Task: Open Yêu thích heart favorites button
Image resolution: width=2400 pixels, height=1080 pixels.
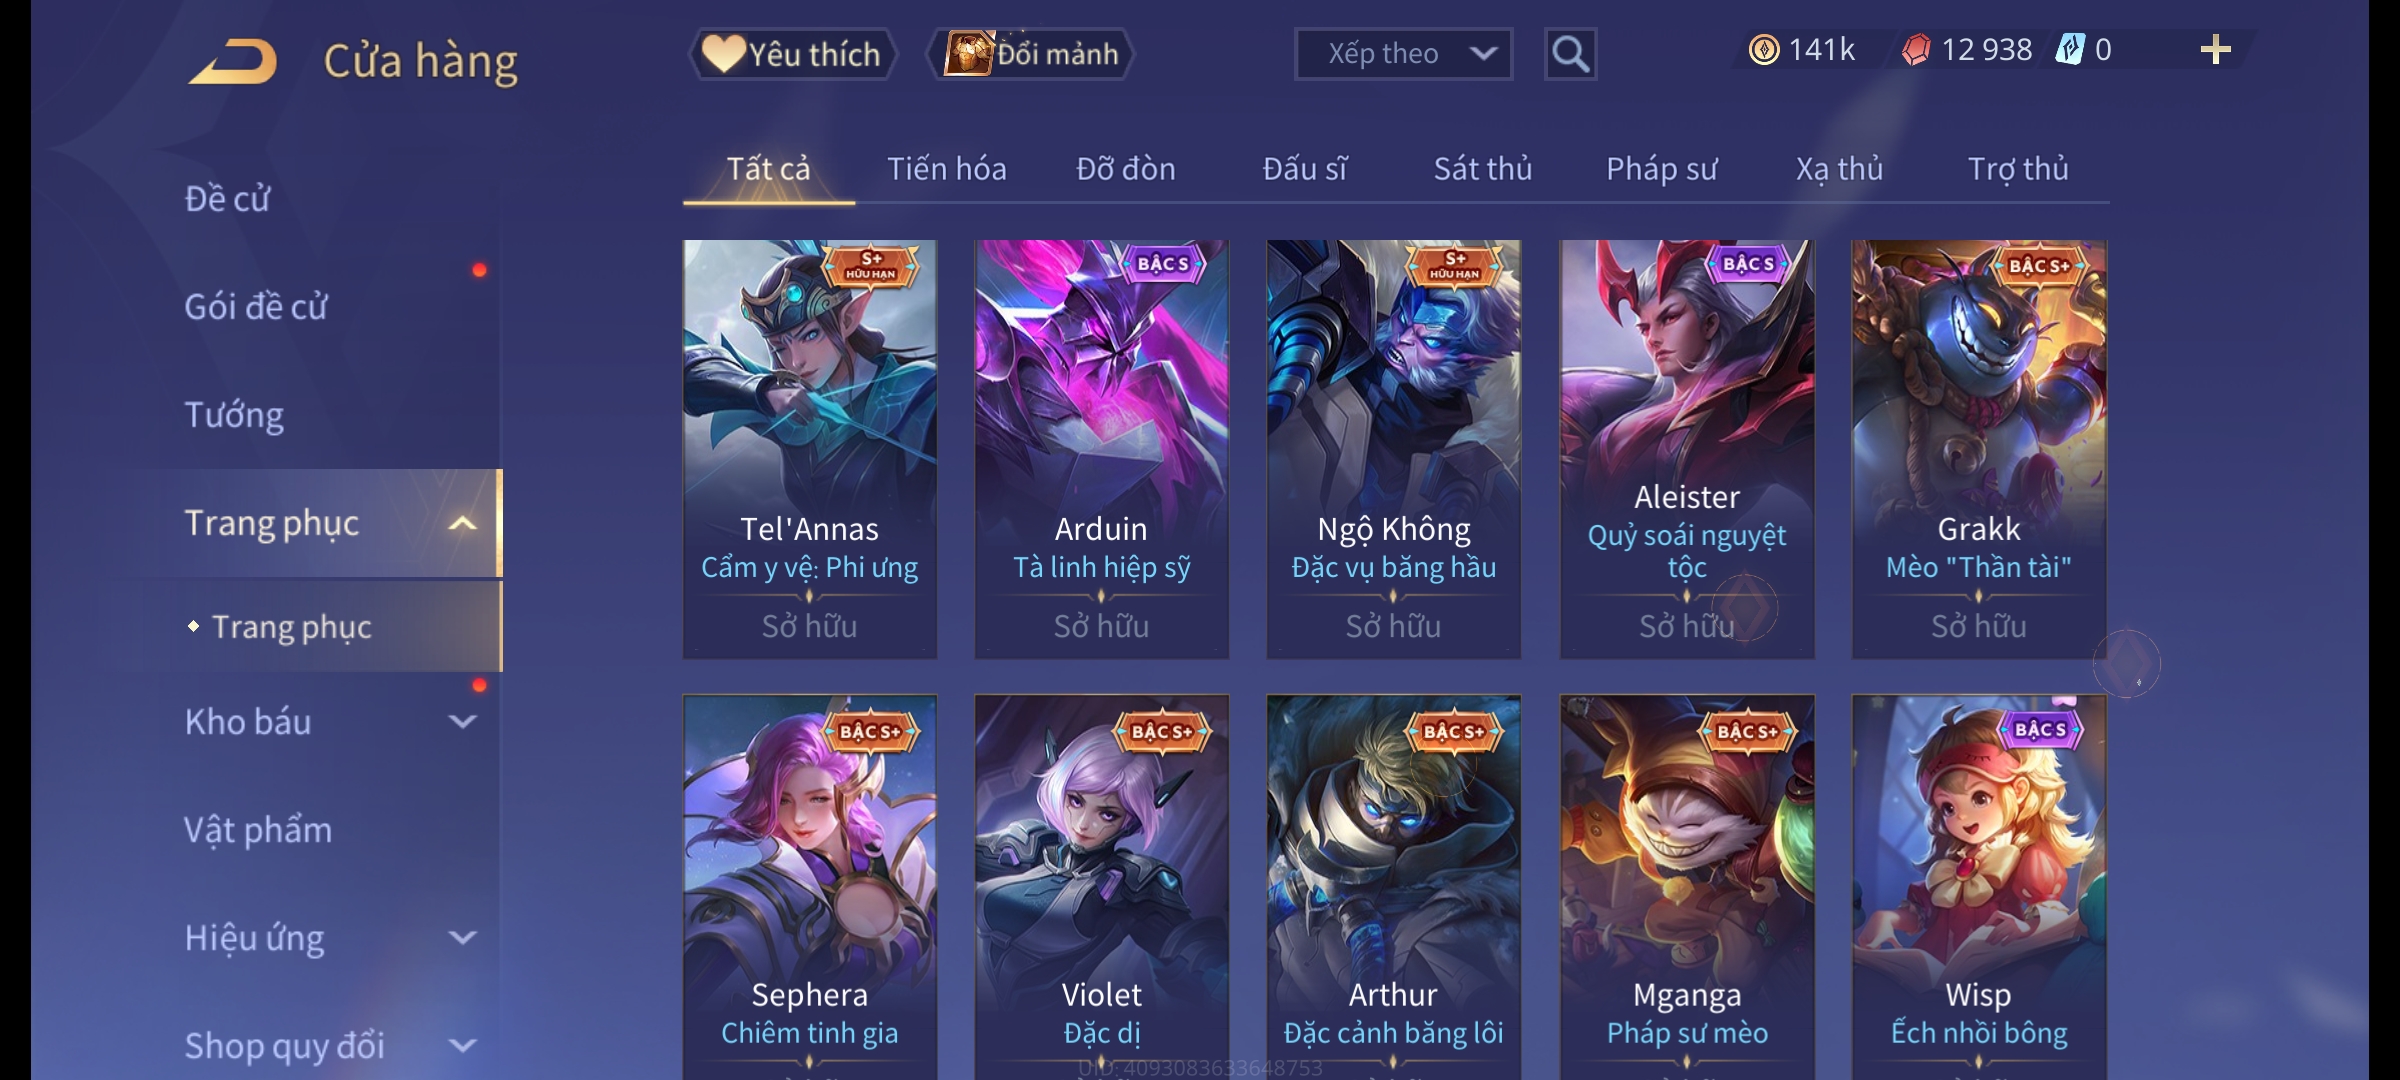Action: tap(792, 54)
